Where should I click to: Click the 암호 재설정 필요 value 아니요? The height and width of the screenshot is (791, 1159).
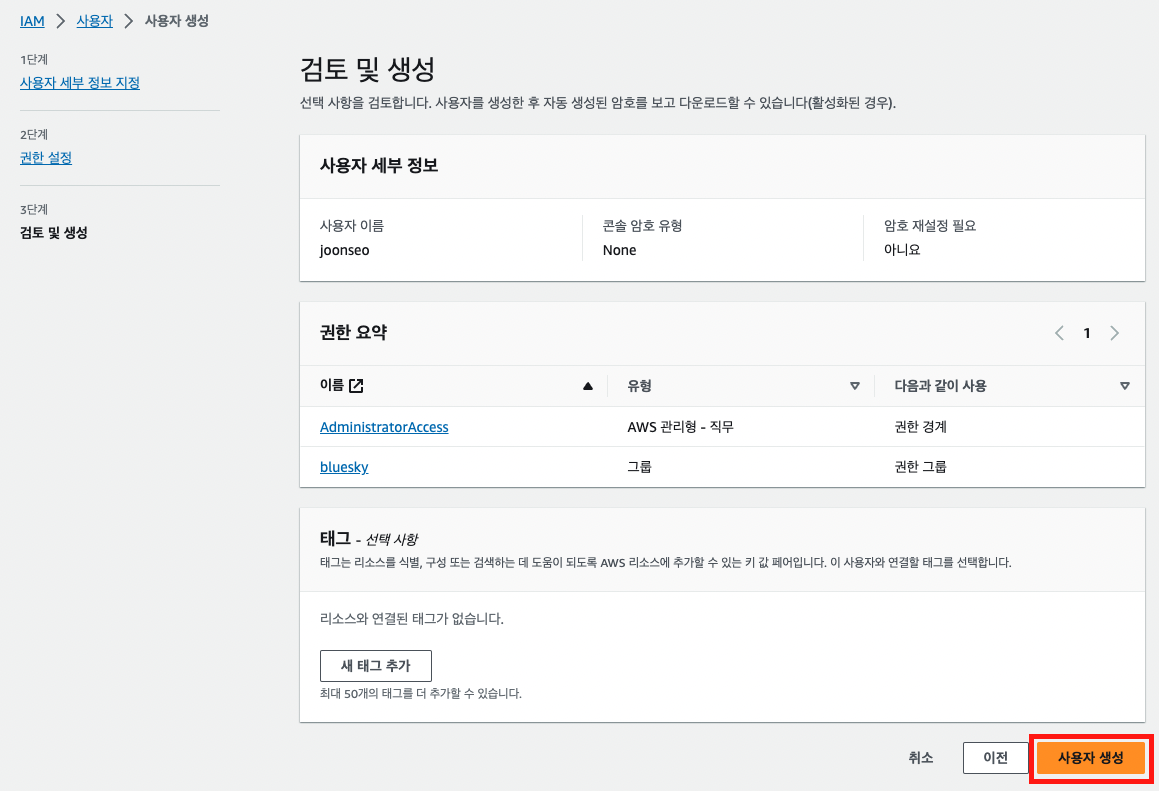point(902,250)
